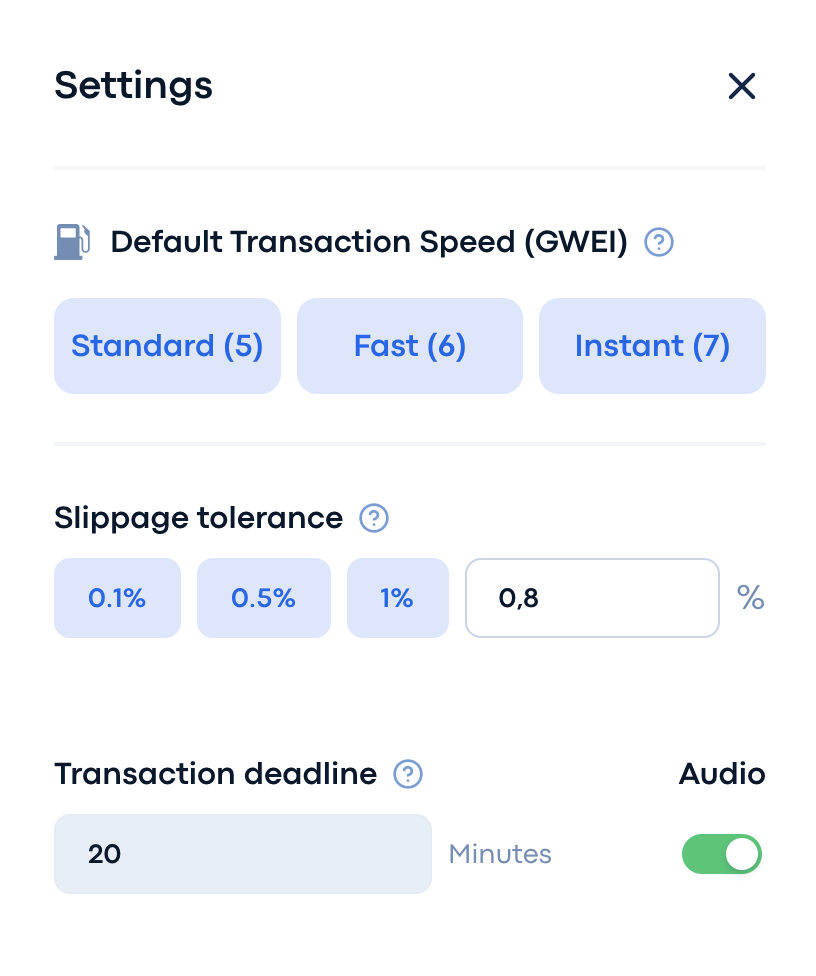
Task: Click the gas pump icon
Action: point(73,242)
